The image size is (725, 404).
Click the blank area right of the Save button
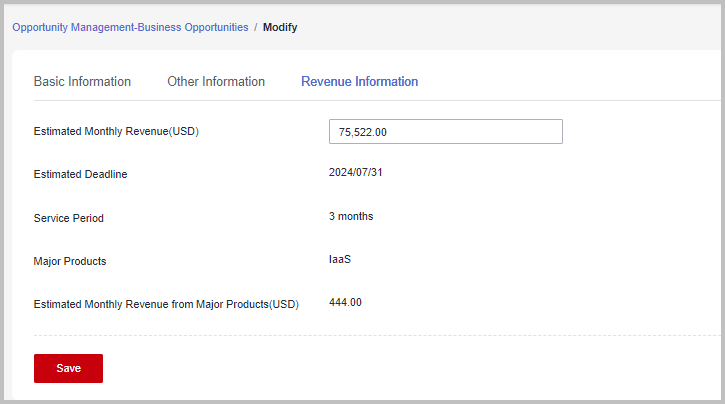(400, 368)
